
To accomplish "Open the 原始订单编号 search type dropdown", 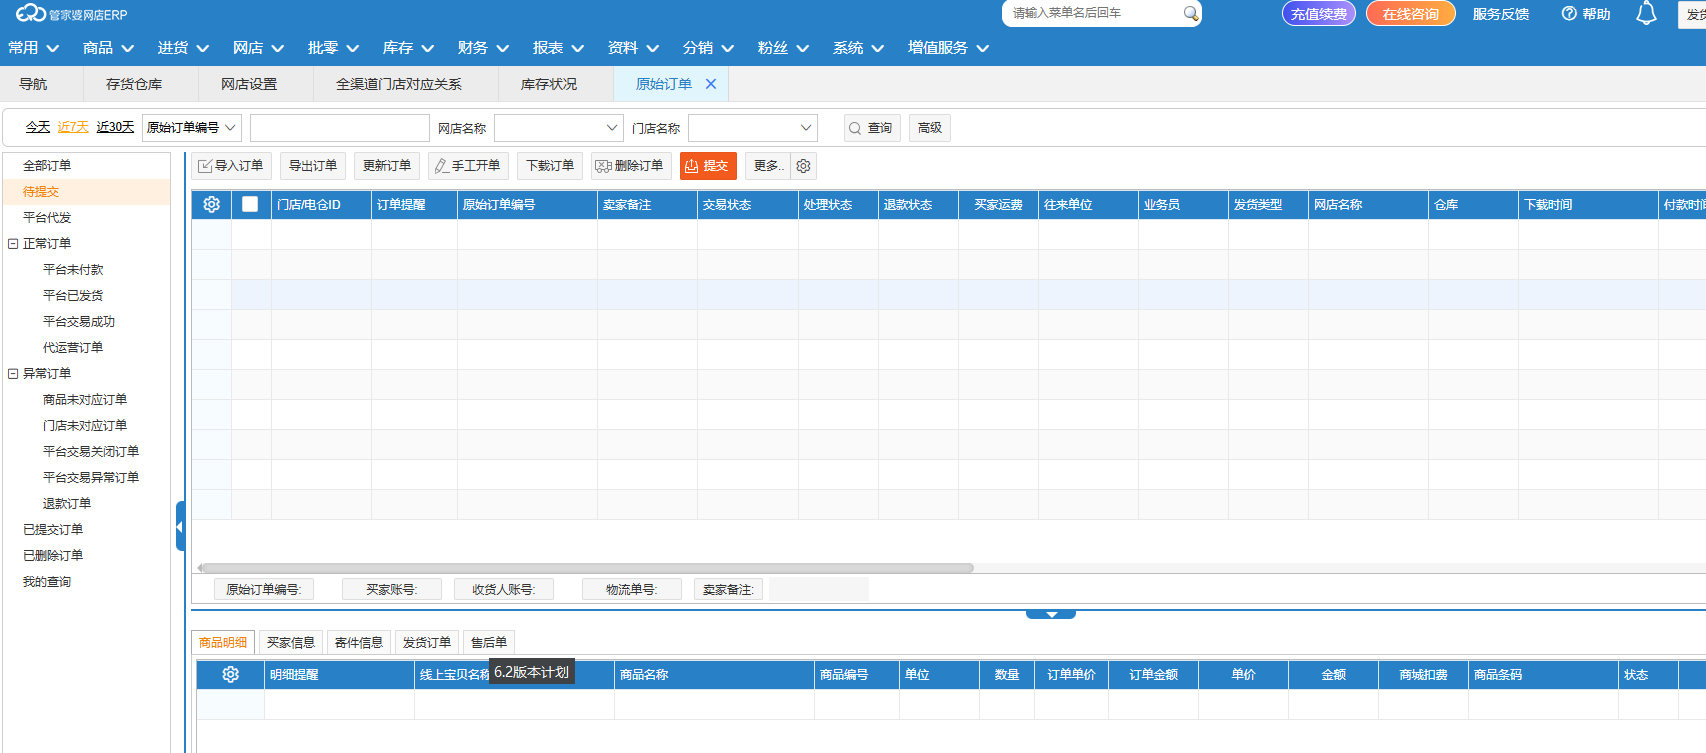I will point(192,128).
